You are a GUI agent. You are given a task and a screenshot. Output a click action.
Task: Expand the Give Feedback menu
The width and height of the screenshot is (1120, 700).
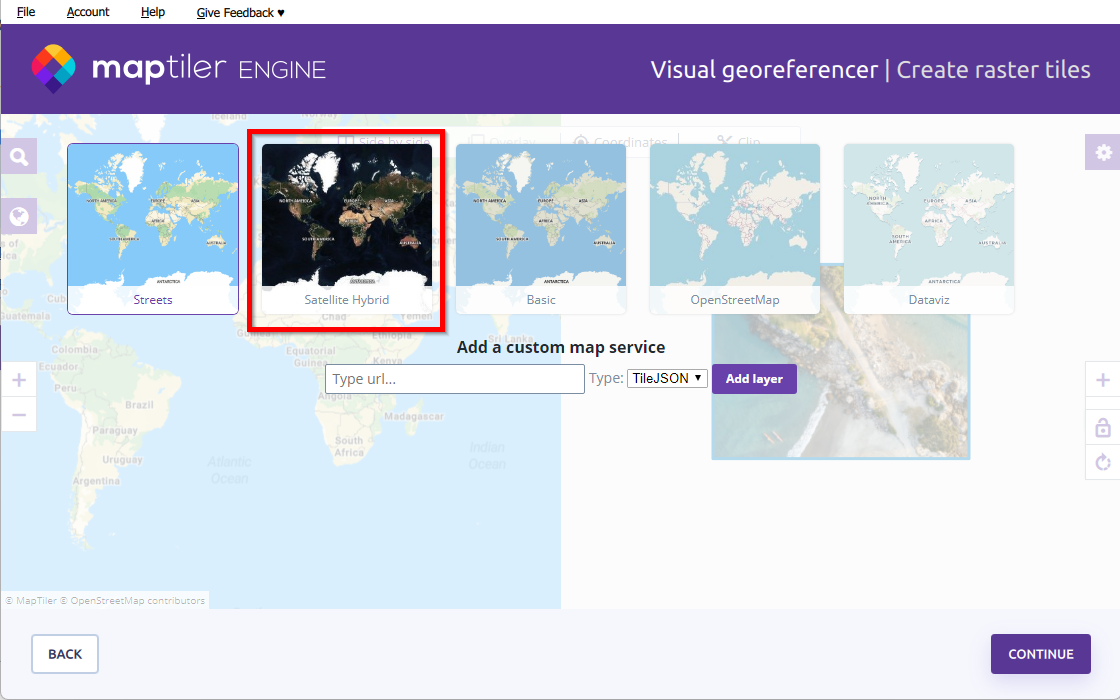(x=240, y=12)
